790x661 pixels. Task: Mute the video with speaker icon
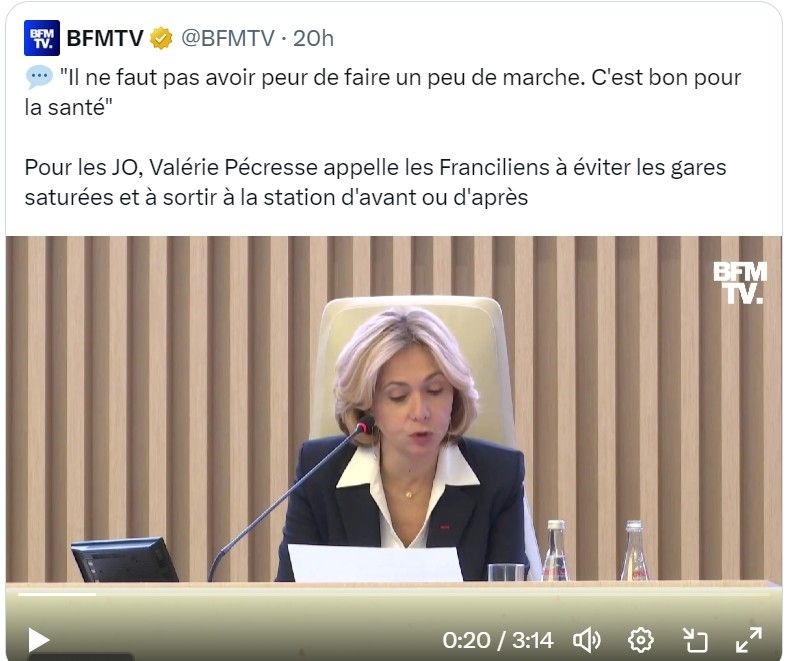click(586, 640)
